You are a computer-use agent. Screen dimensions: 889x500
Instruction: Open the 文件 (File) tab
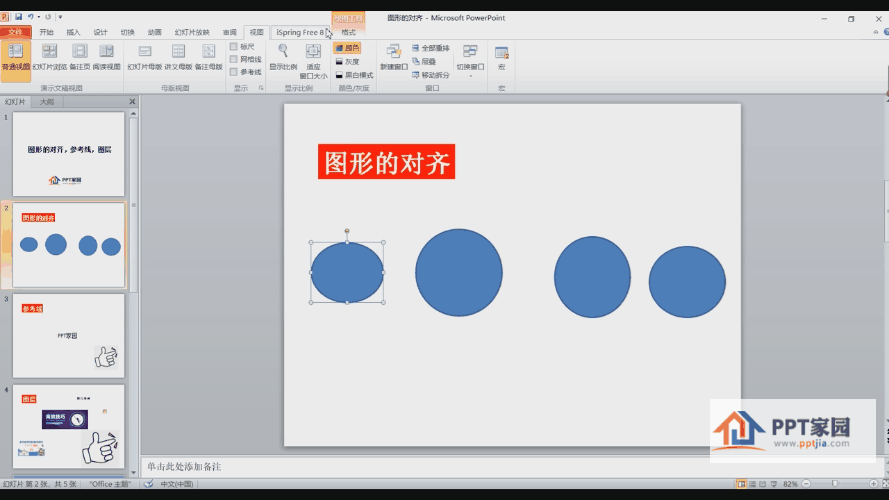[x=15, y=32]
